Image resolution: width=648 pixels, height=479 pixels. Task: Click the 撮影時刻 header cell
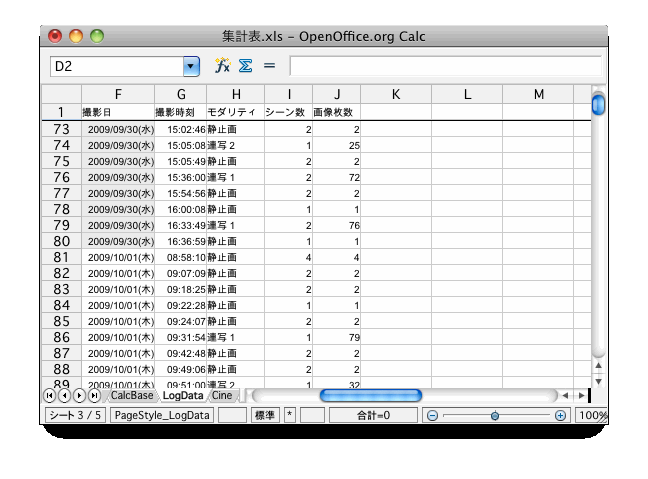tap(181, 112)
